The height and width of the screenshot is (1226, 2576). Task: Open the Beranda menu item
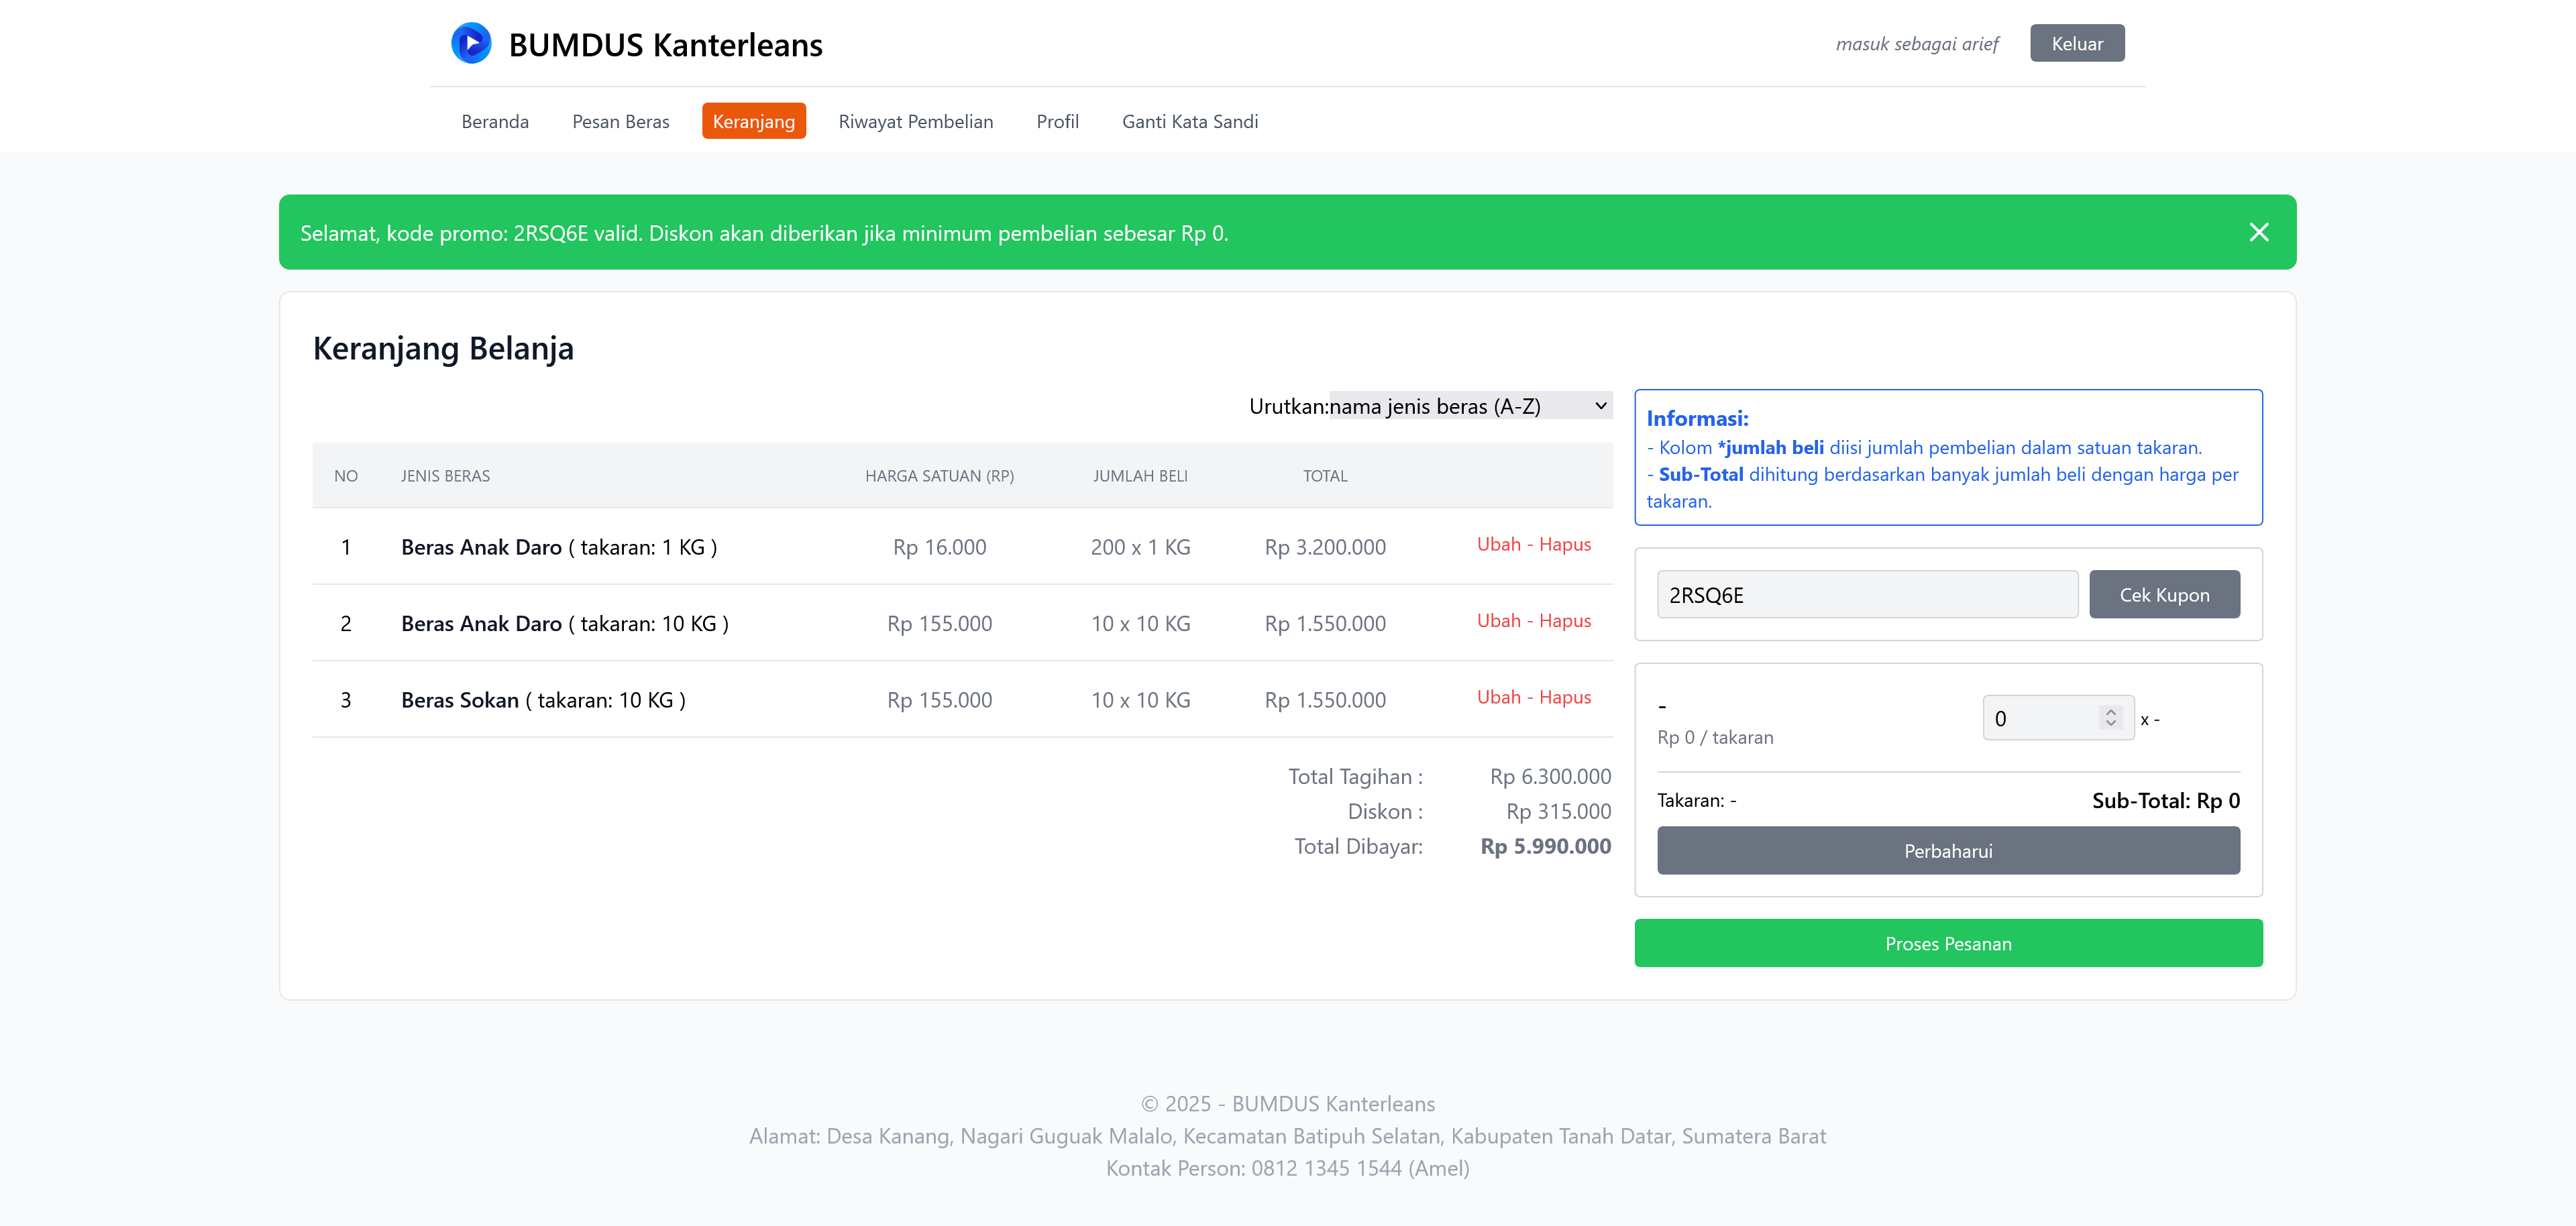[495, 121]
